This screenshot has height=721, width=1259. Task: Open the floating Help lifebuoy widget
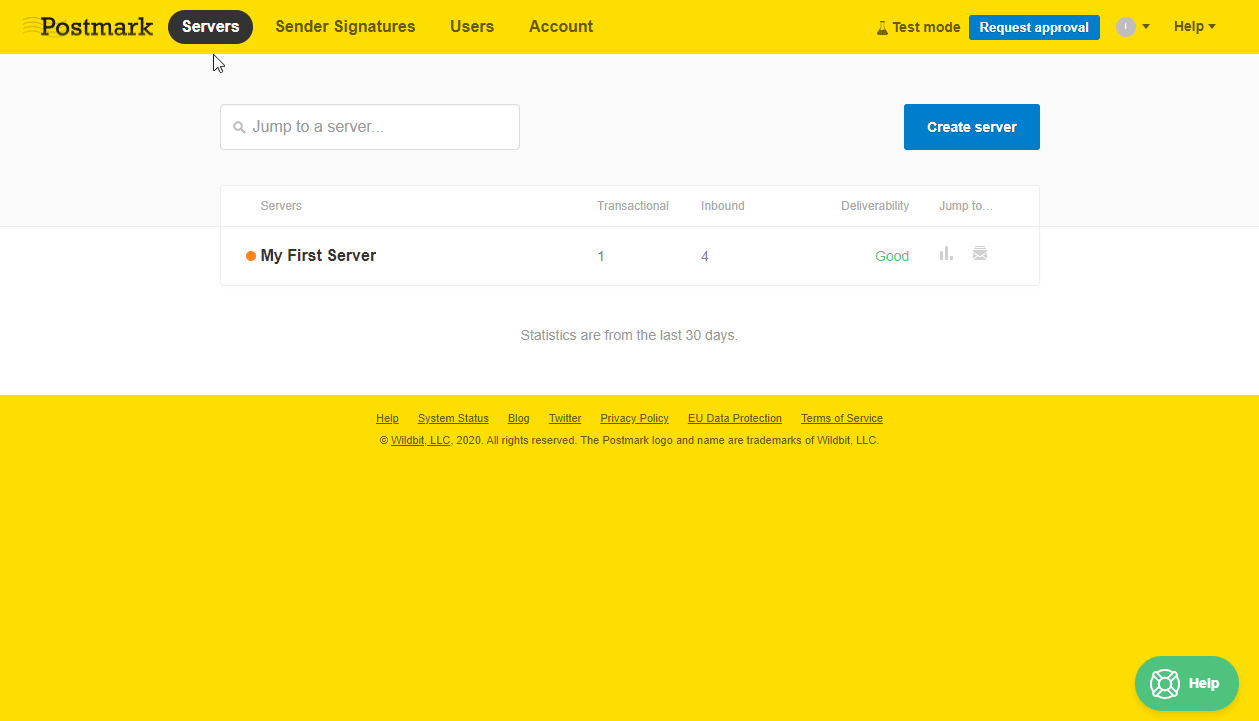(x=1187, y=683)
